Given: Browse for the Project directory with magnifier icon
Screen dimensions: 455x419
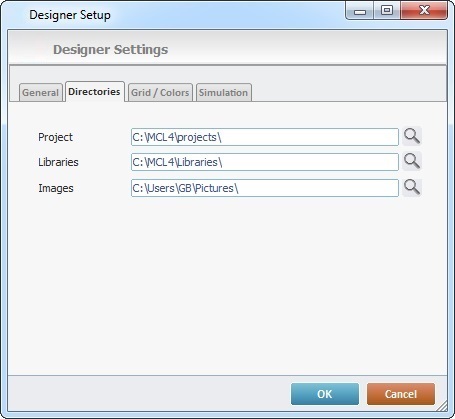Looking at the screenshot, I should pyautogui.click(x=412, y=136).
